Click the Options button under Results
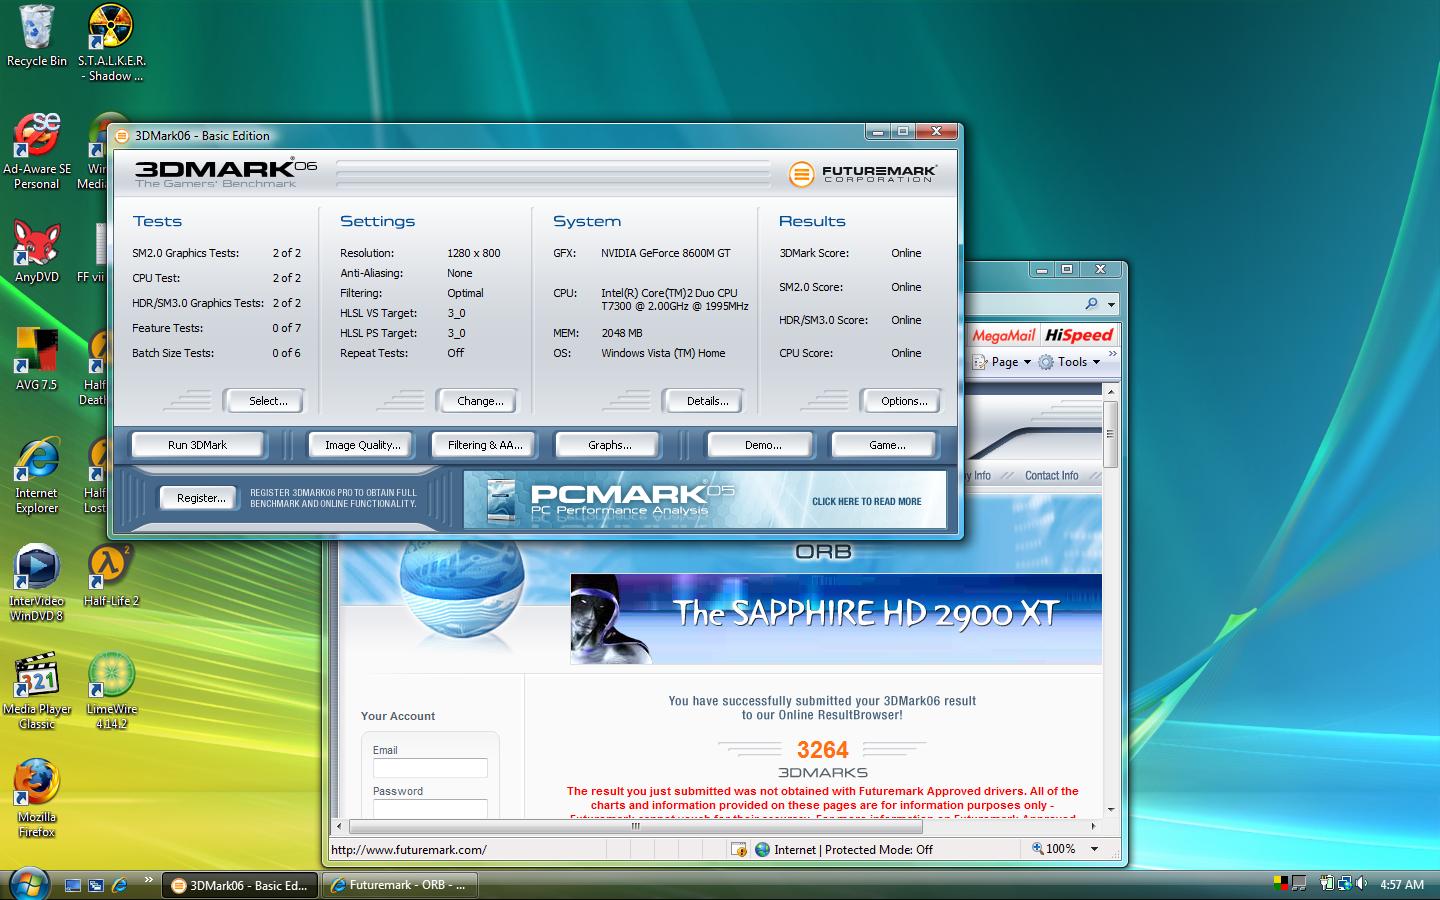Image resolution: width=1440 pixels, height=900 pixels. (x=901, y=401)
